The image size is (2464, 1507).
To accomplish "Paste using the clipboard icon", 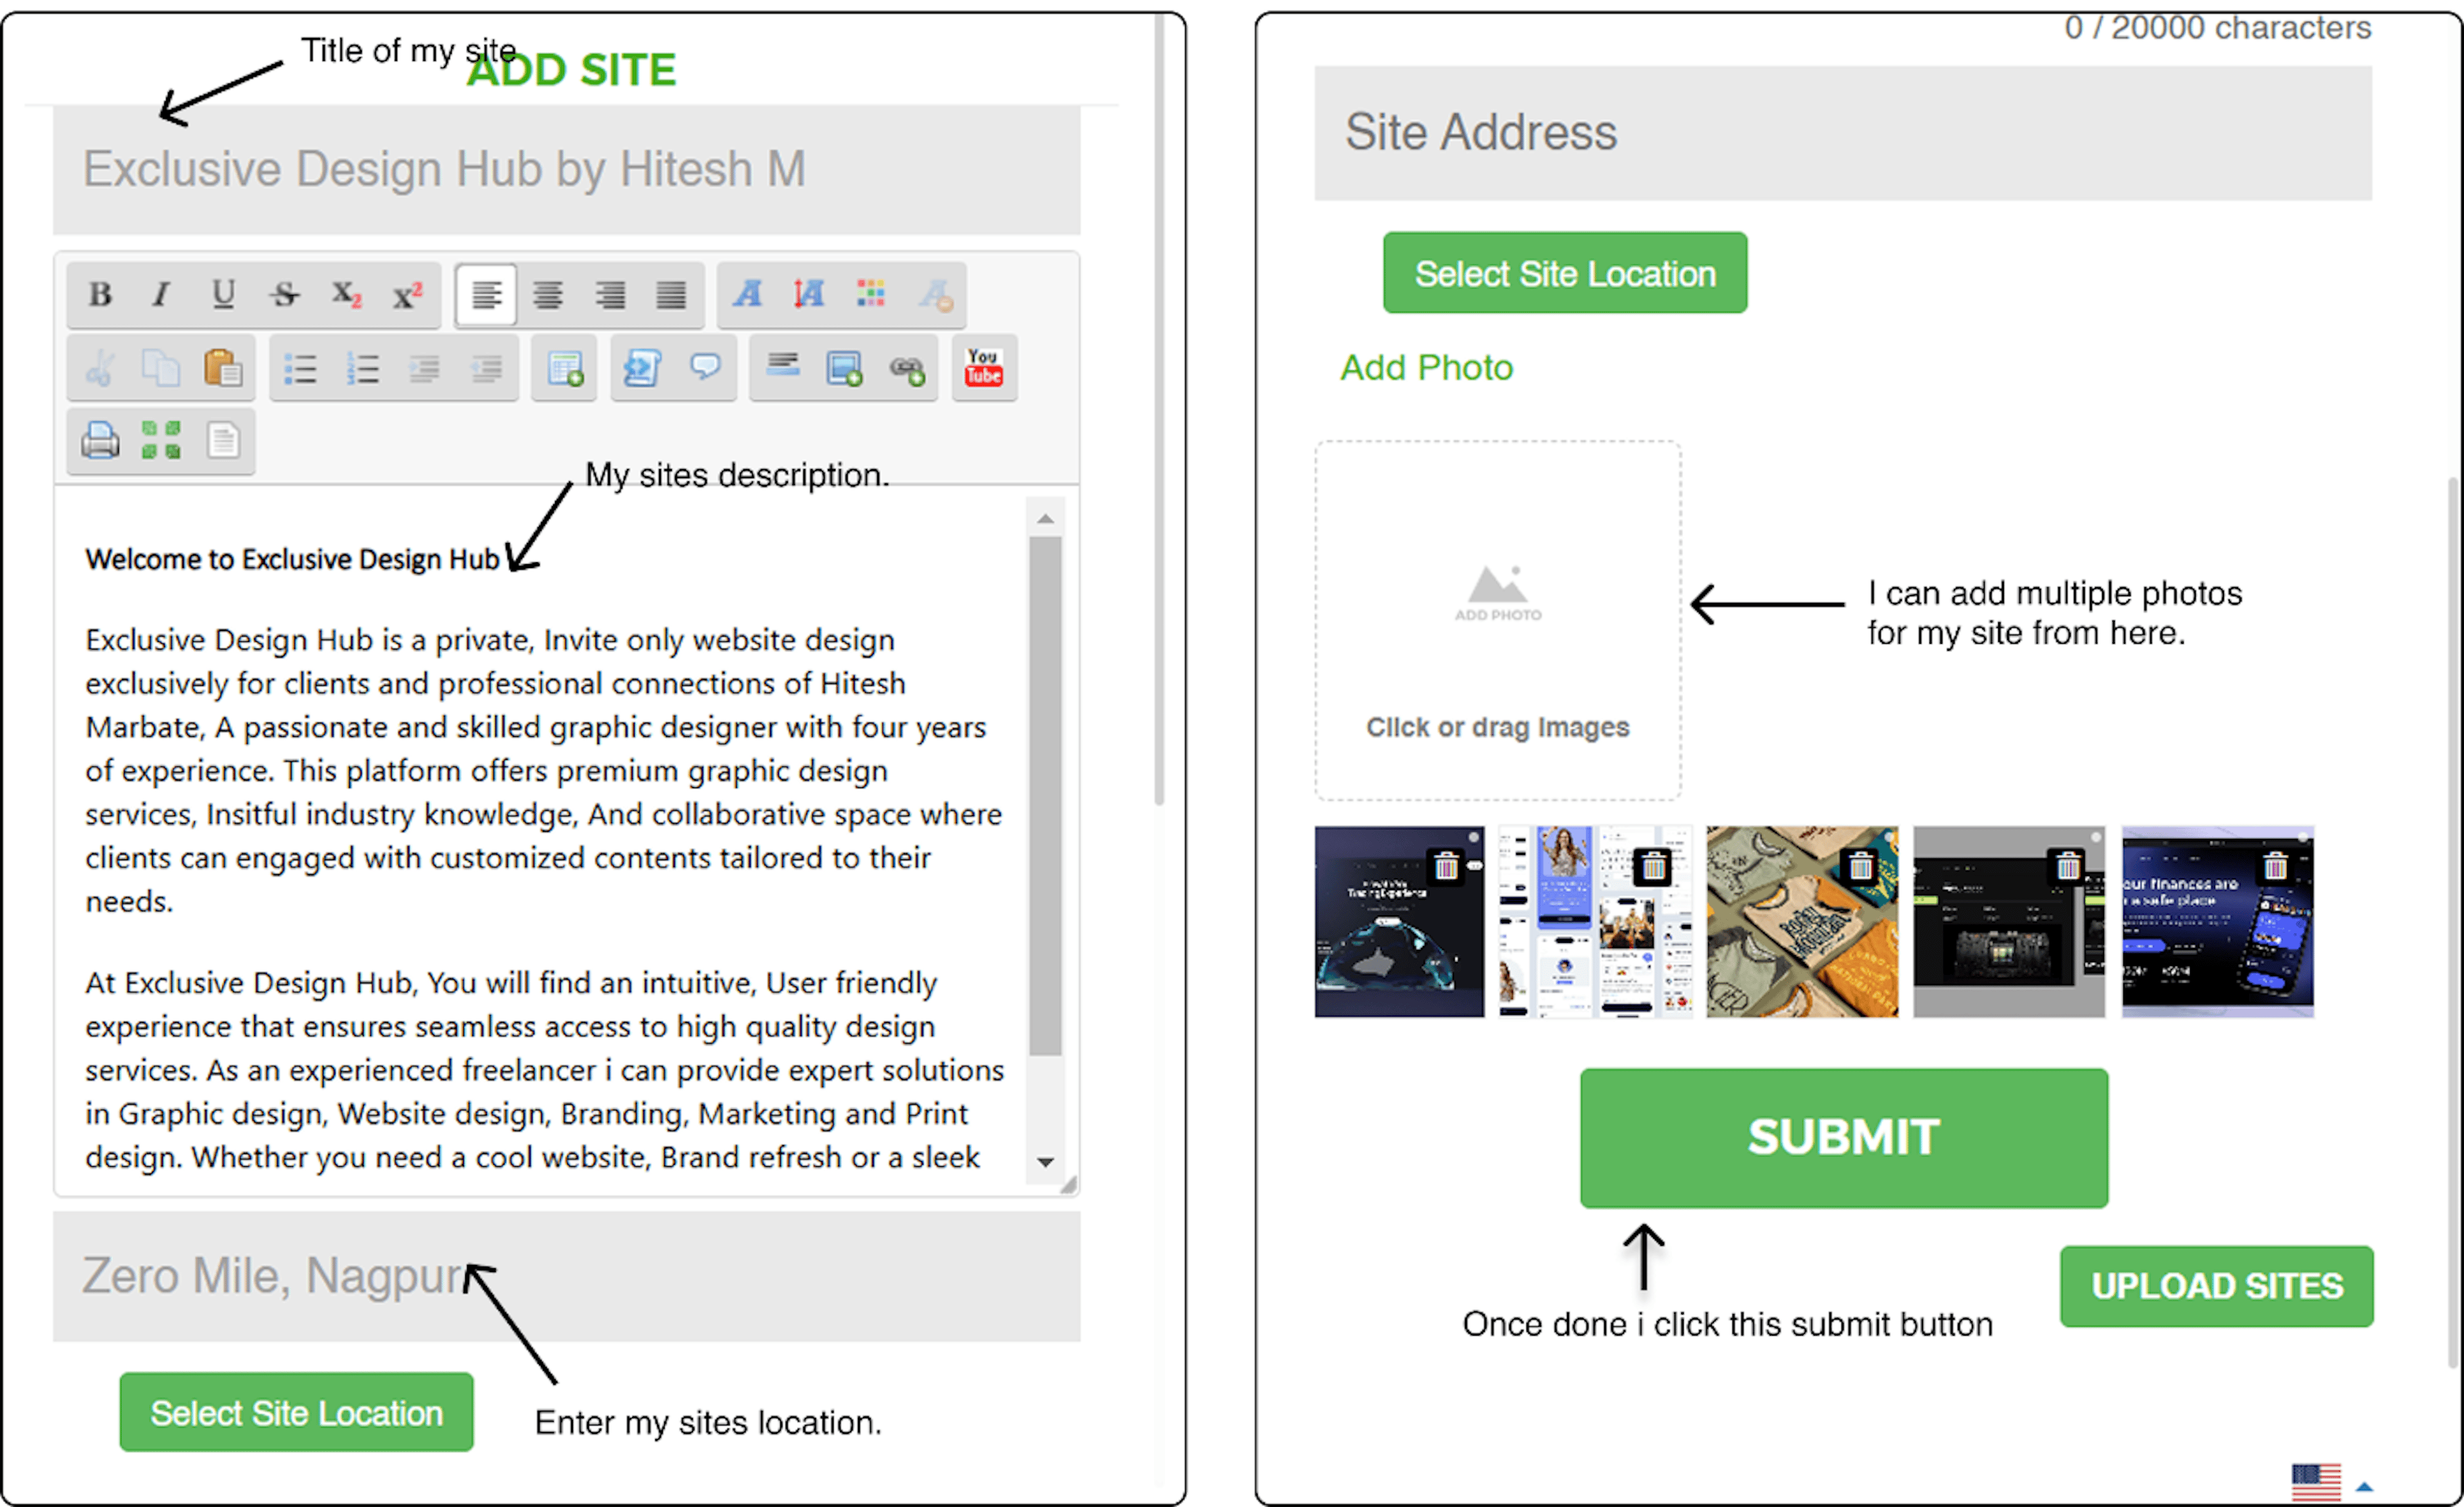I will (223, 369).
